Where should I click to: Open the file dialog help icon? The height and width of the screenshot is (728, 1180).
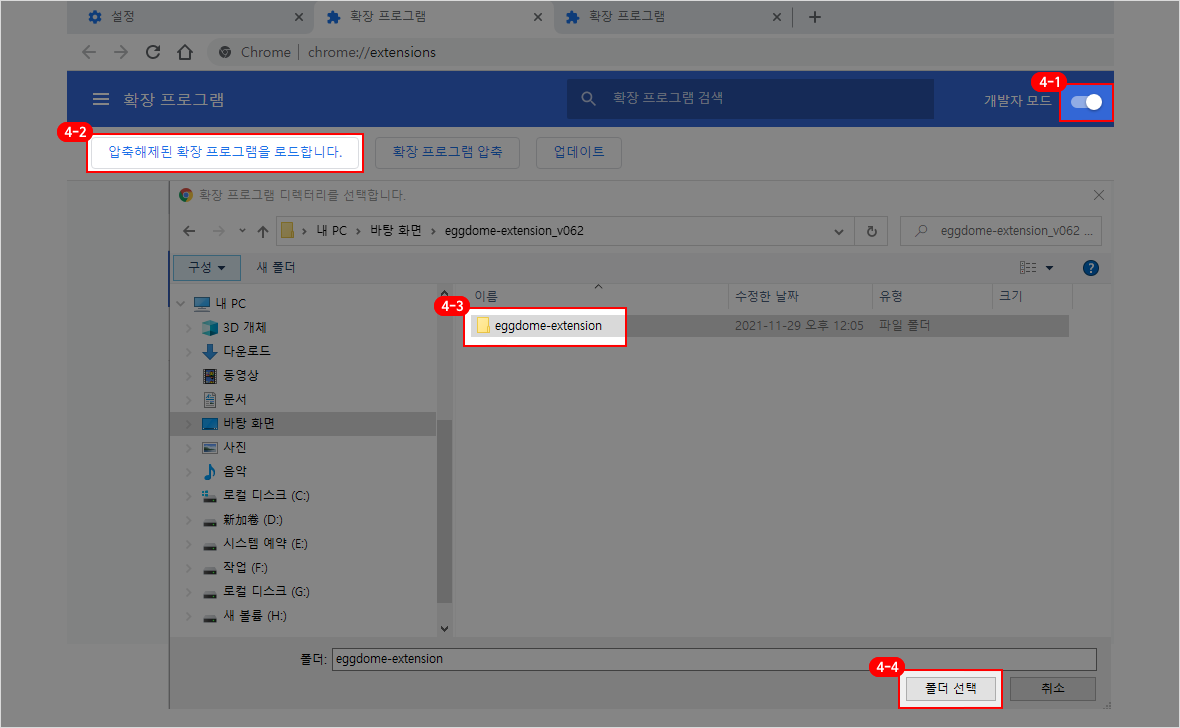[x=1091, y=268]
